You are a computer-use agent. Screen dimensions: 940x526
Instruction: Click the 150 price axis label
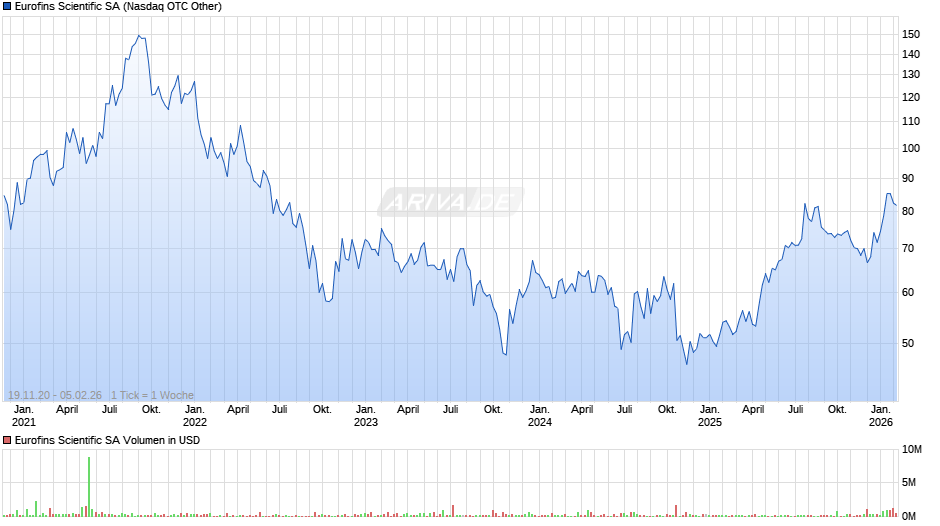[911, 34]
